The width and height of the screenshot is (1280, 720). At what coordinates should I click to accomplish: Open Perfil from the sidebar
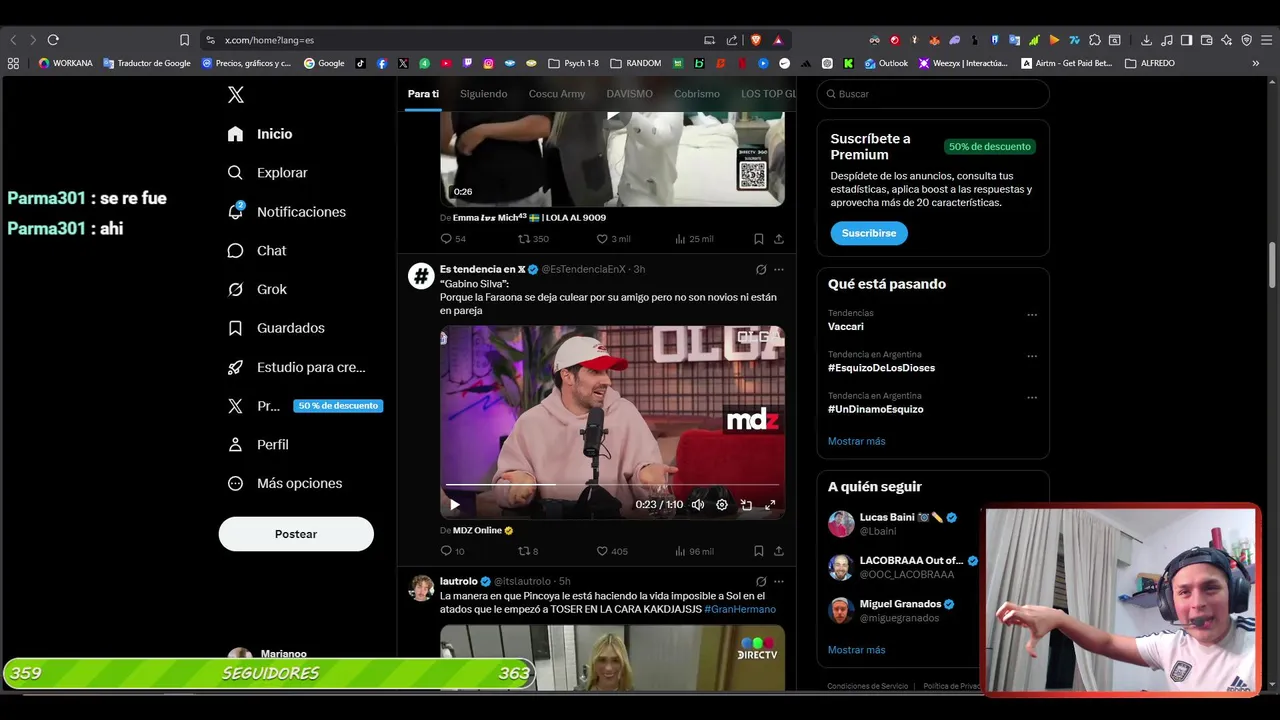[x=258, y=445]
